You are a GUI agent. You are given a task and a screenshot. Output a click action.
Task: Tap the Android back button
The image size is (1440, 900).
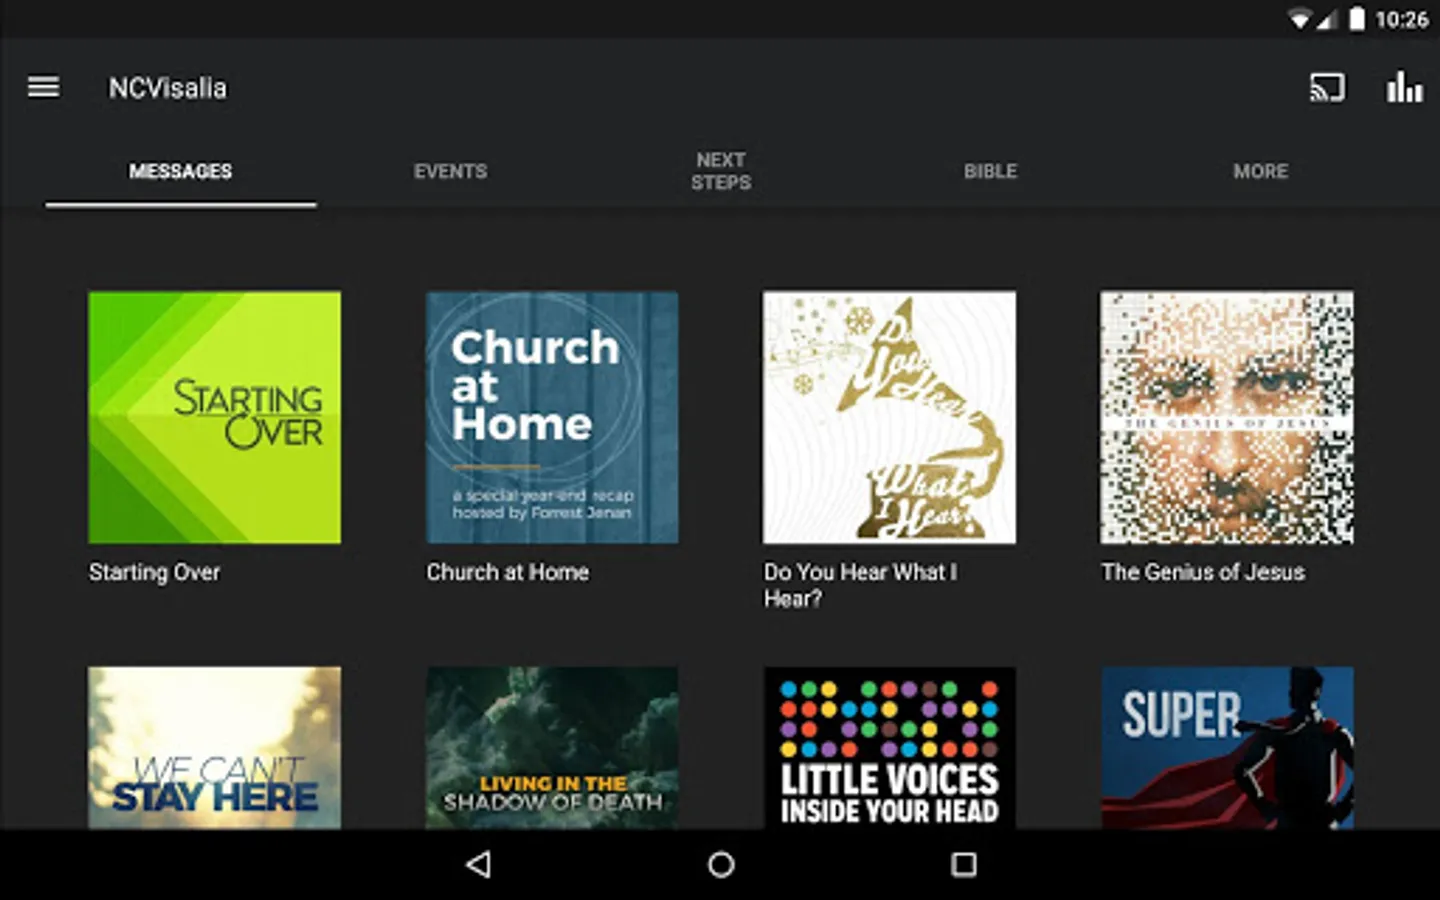[479, 864]
